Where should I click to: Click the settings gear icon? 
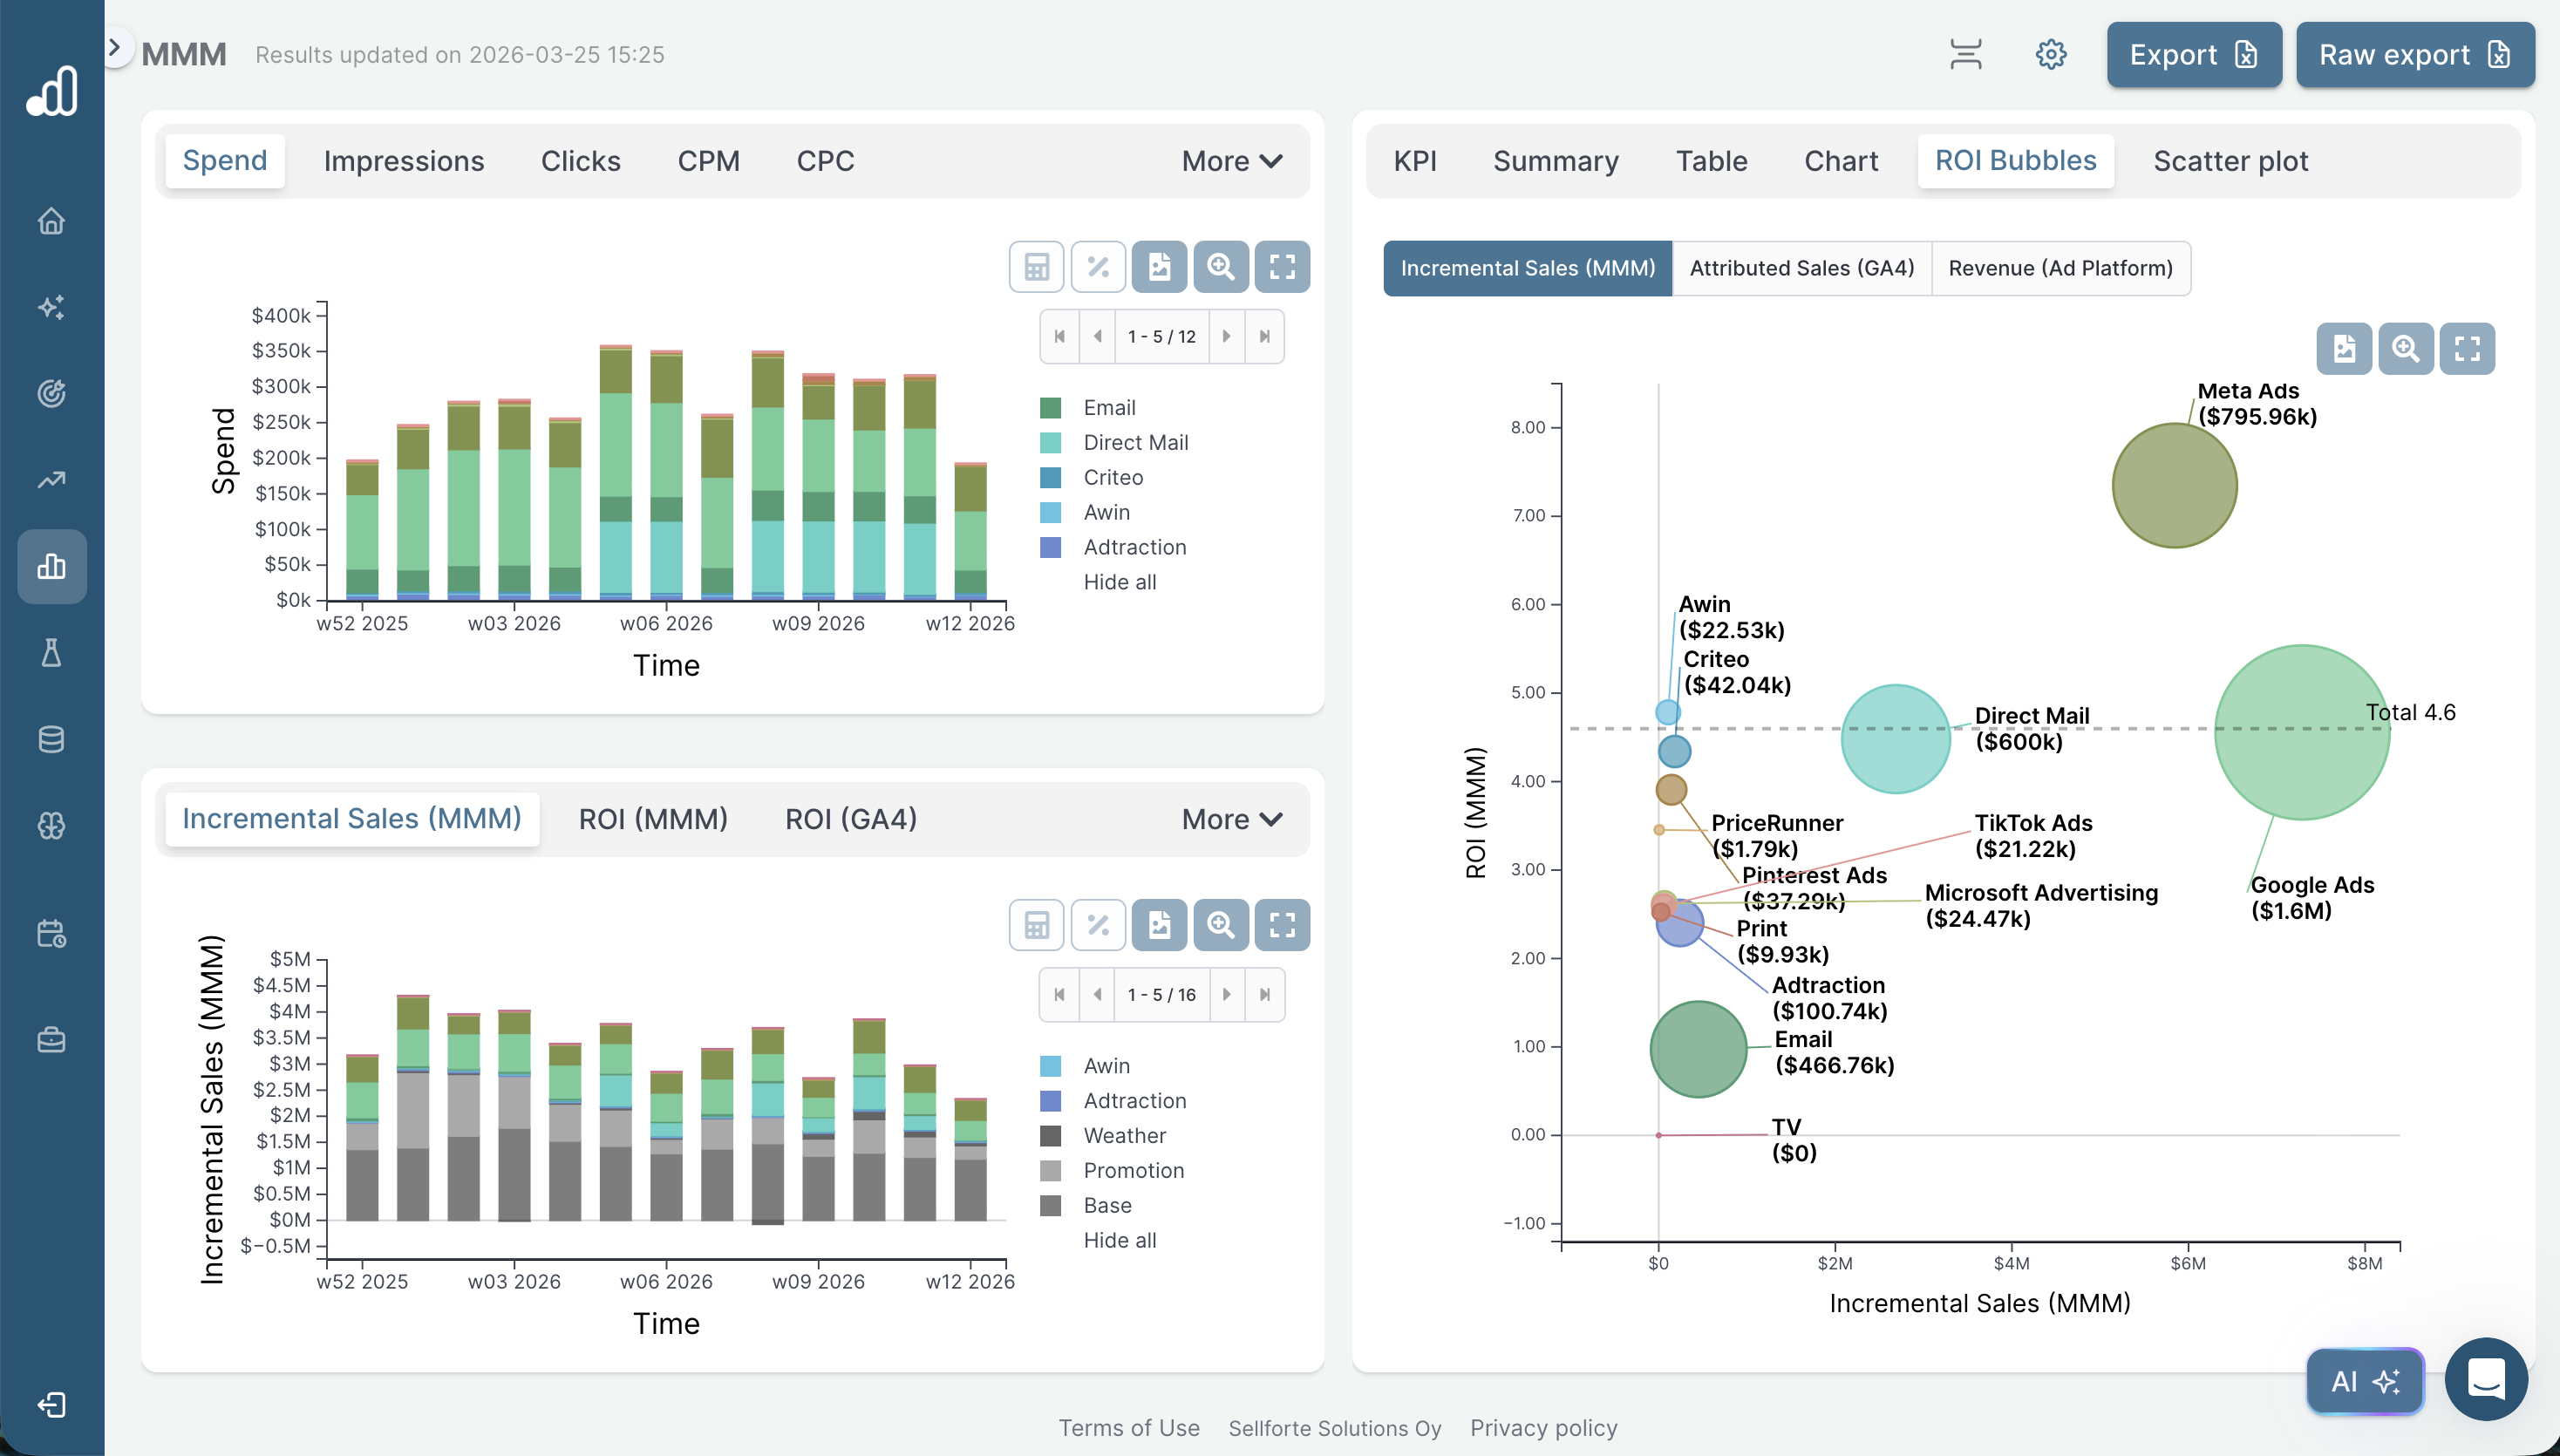click(2050, 55)
